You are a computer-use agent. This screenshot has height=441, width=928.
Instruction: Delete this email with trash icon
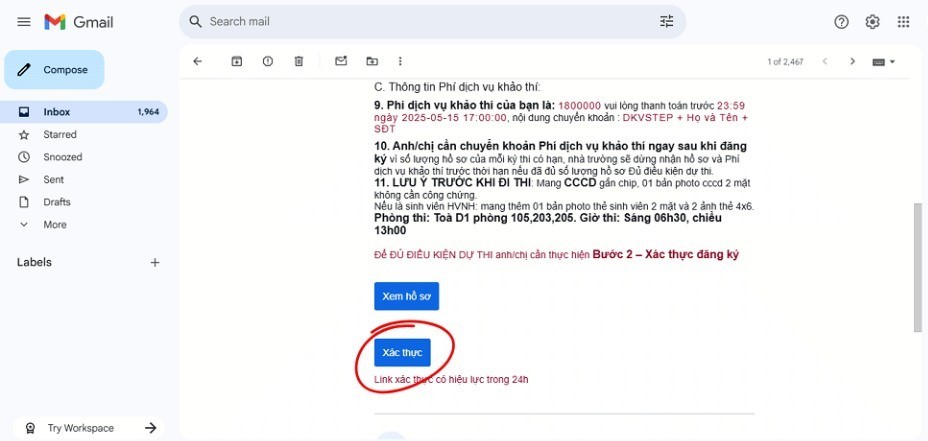(x=299, y=61)
